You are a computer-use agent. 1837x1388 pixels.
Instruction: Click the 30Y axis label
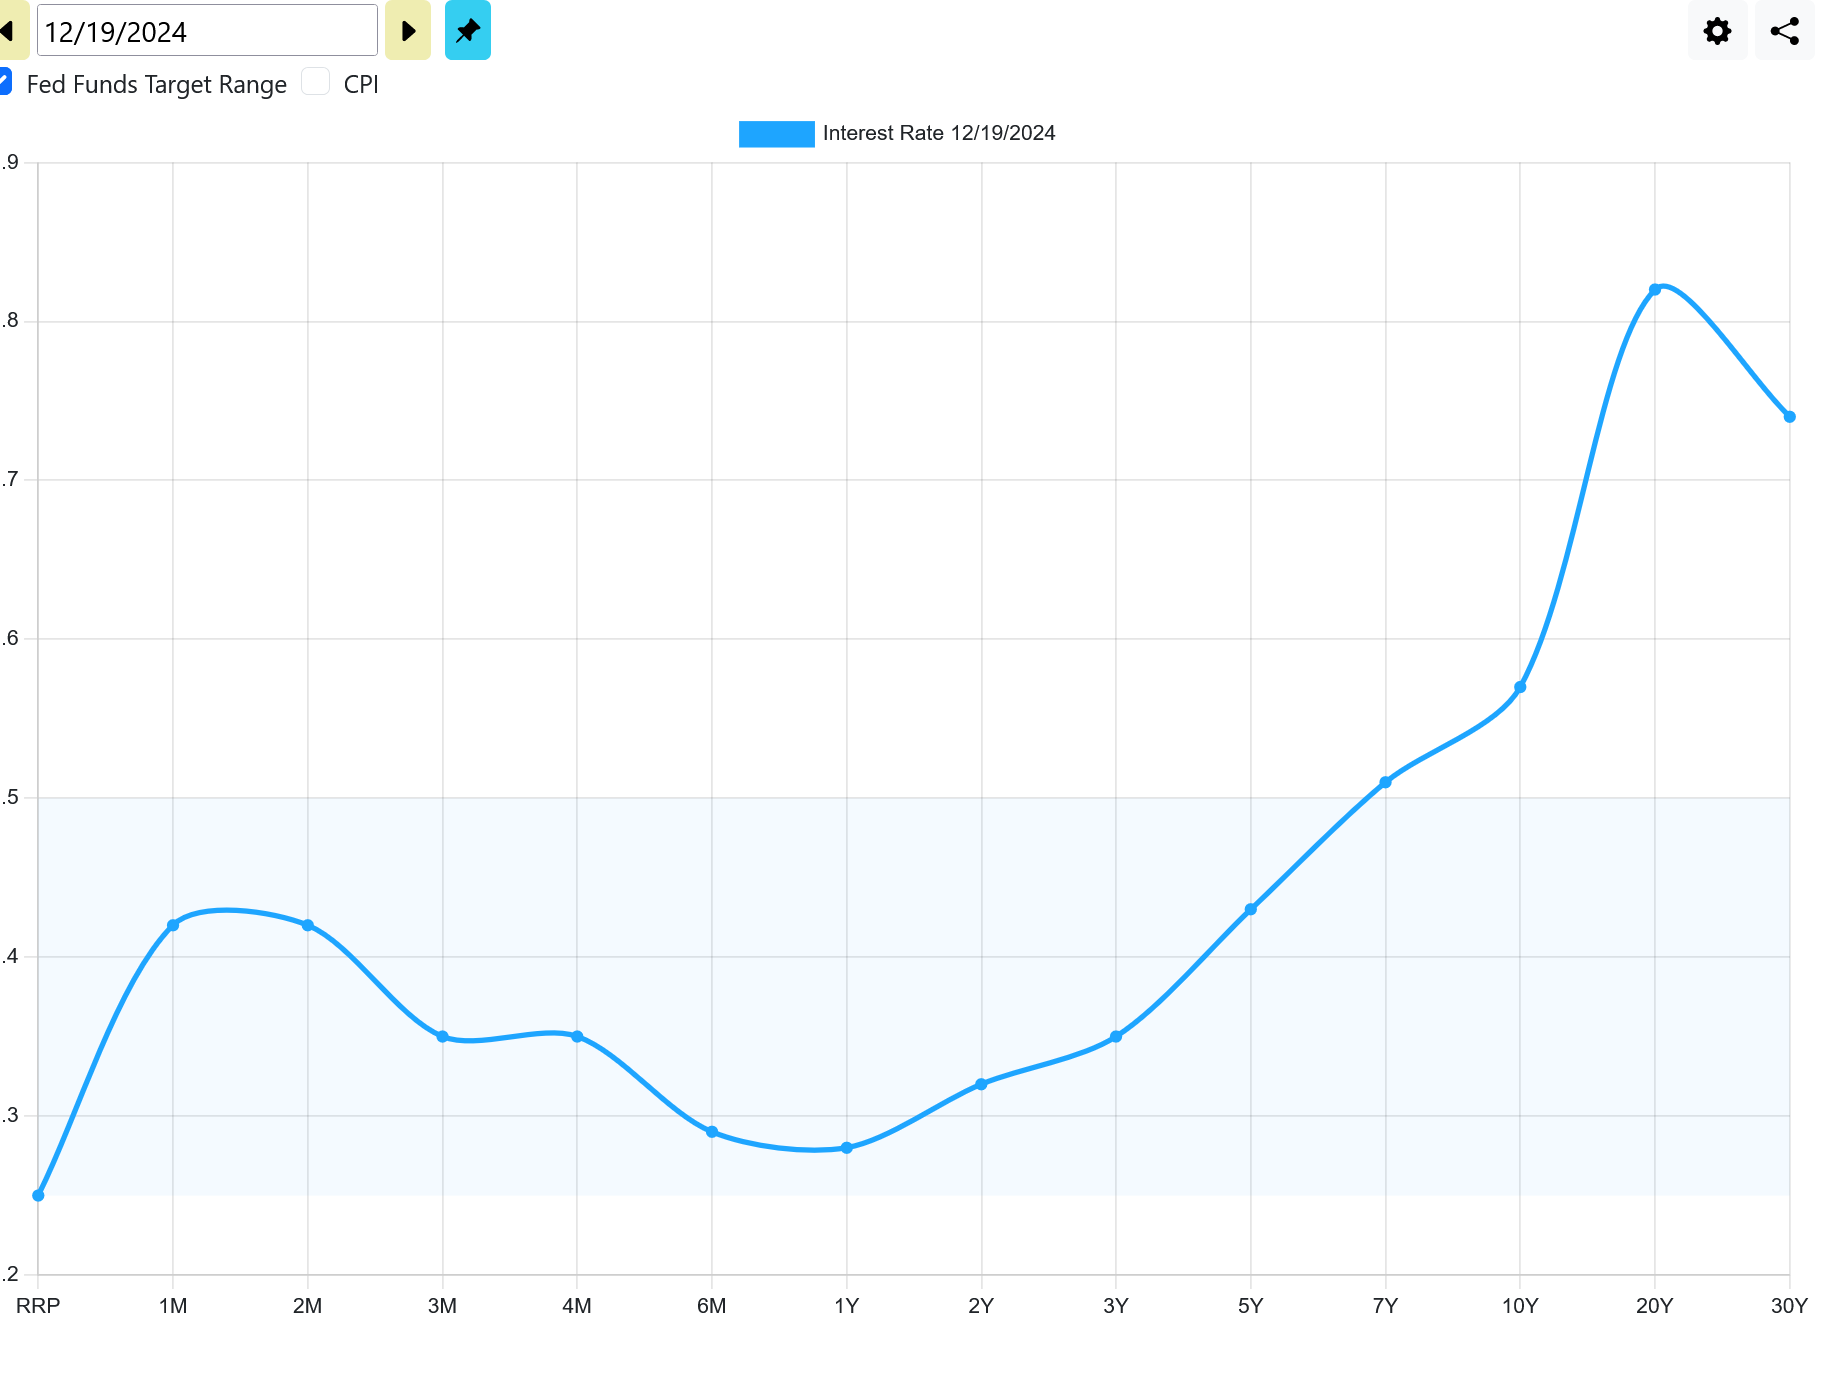click(x=1790, y=1305)
